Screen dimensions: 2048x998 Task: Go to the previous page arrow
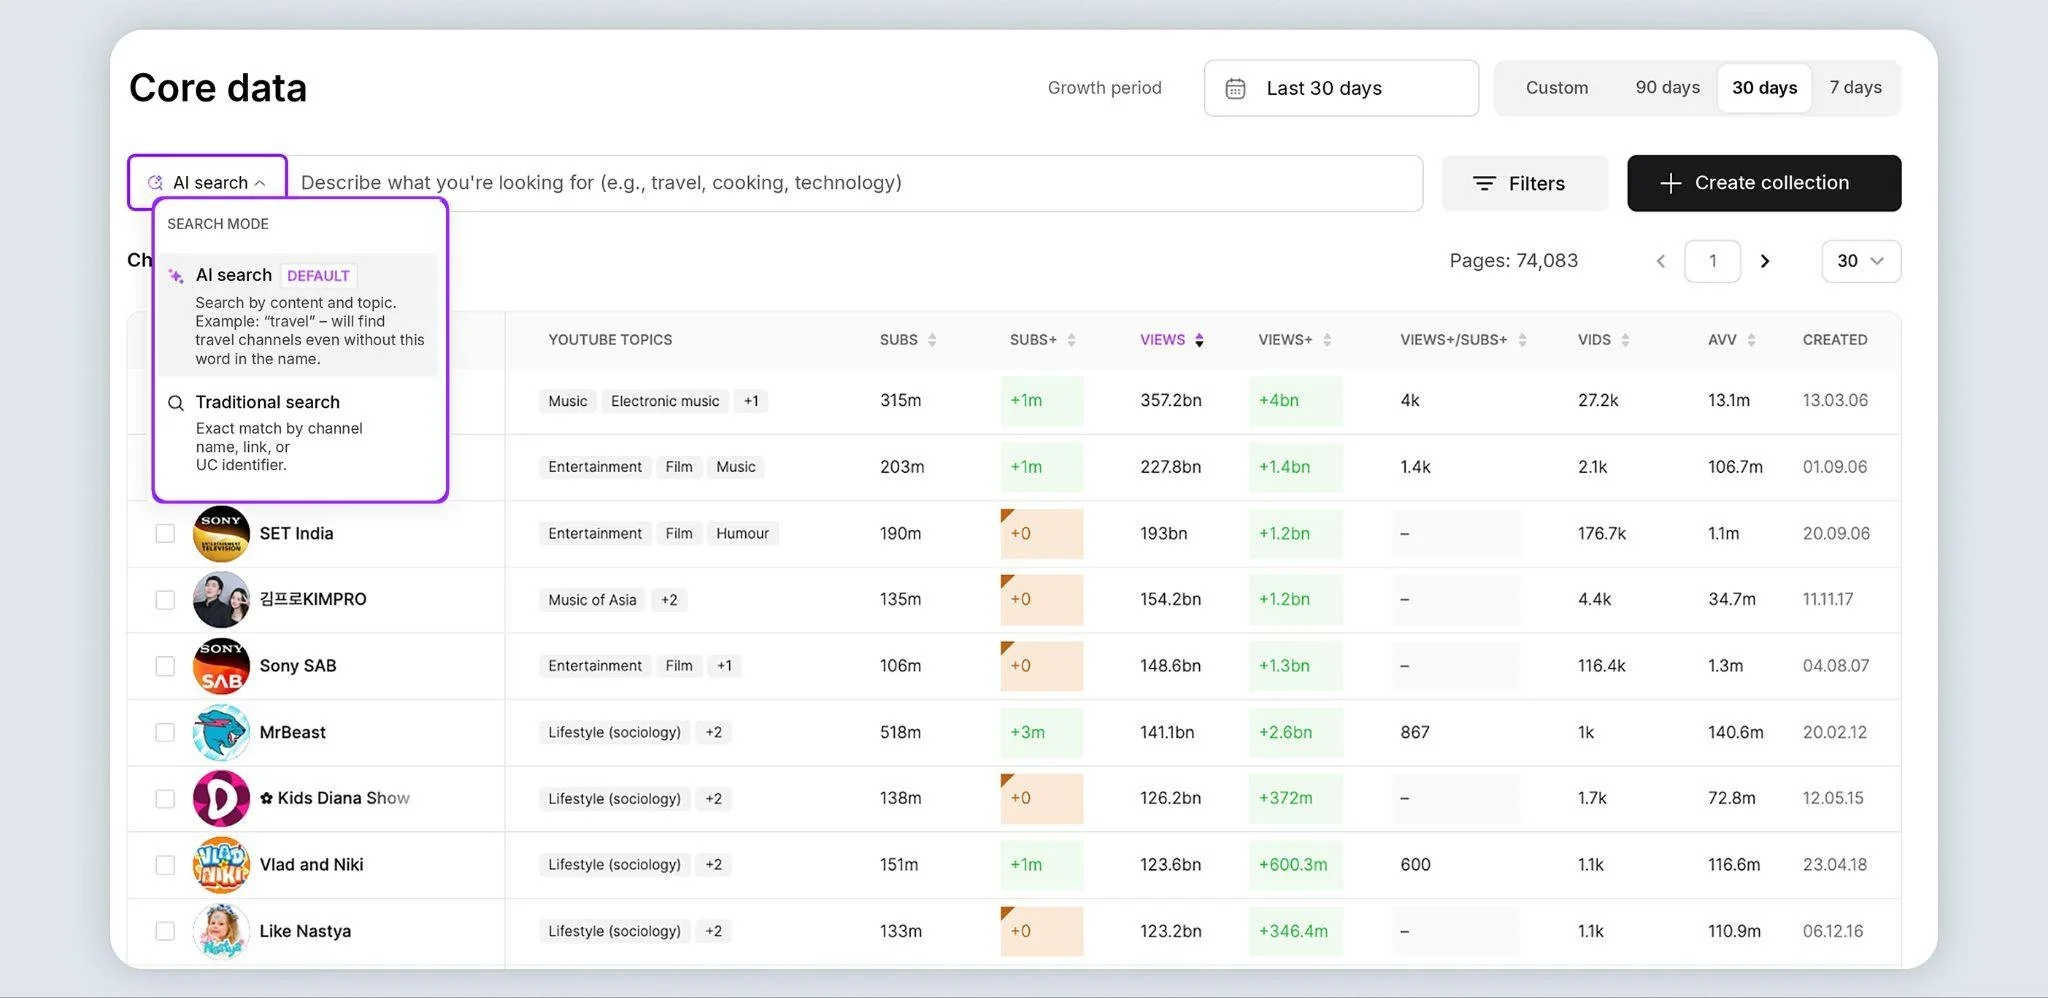coord(1661,261)
